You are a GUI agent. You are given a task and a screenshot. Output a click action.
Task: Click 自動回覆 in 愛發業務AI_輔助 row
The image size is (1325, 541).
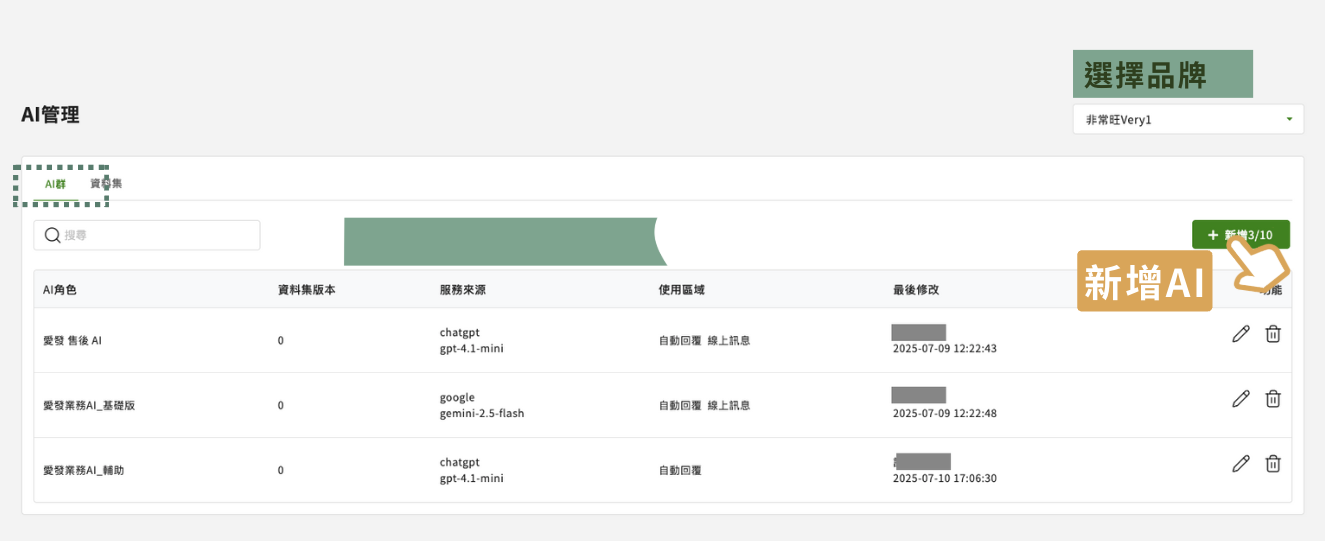[x=680, y=470]
